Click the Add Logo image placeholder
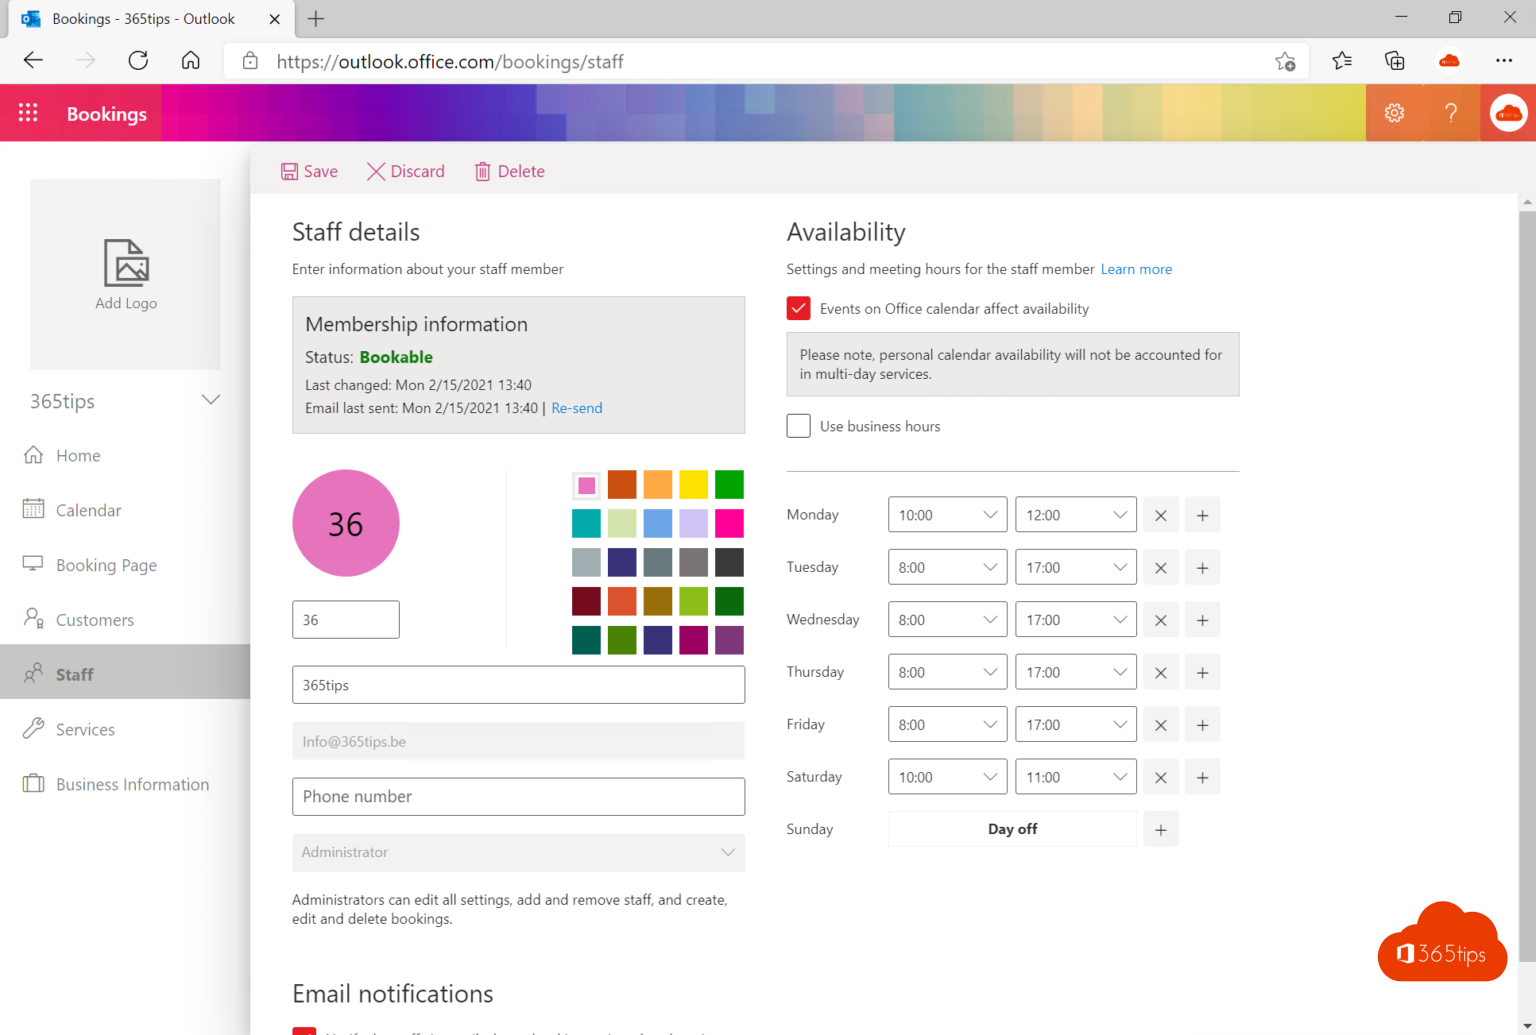Screen dimensions: 1536x1035 pyautogui.click(x=126, y=274)
